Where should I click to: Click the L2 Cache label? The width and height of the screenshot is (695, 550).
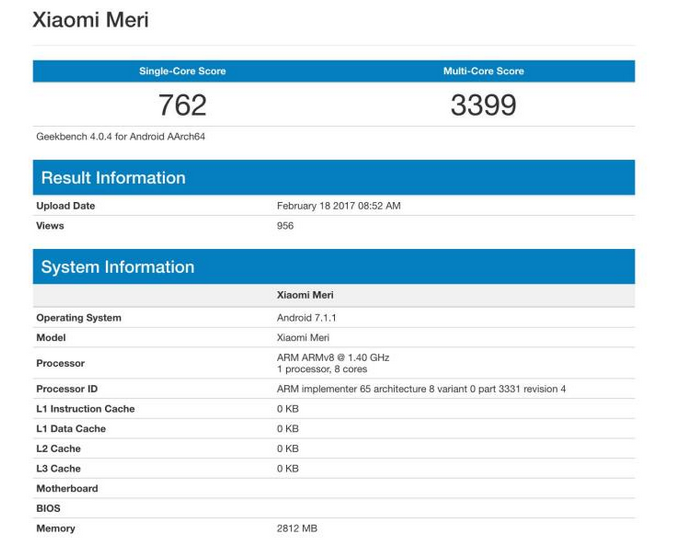point(59,449)
